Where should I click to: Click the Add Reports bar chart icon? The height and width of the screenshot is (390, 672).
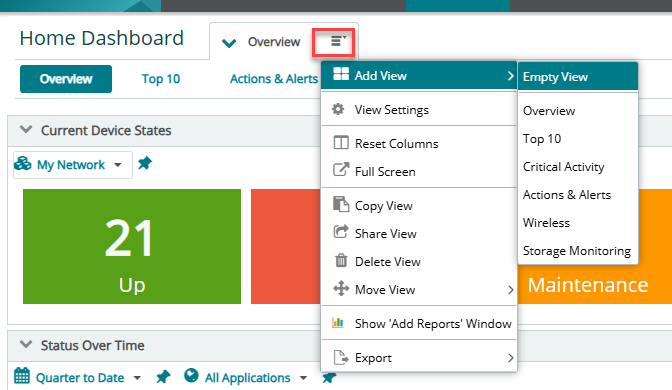tap(338, 322)
